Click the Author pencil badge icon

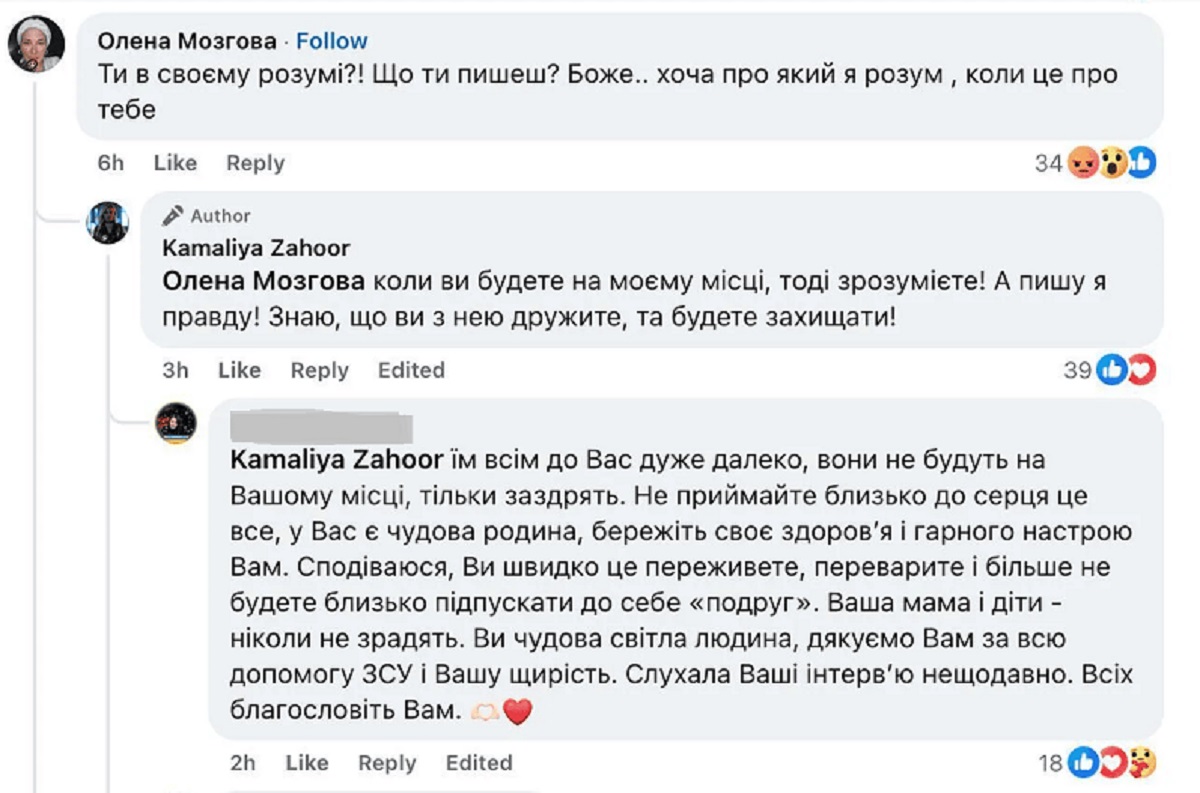pyautogui.click(x=173, y=215)
